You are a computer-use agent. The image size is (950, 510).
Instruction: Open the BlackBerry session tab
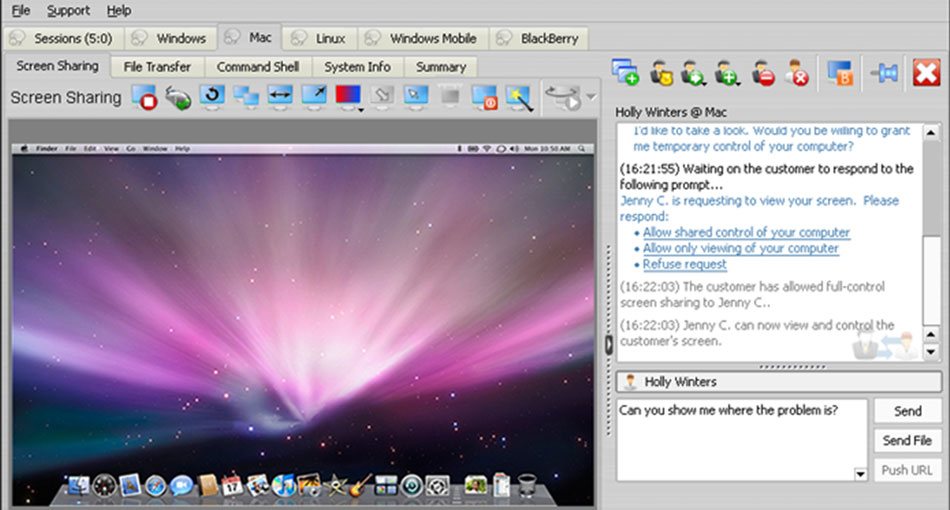tap(539, 38)
